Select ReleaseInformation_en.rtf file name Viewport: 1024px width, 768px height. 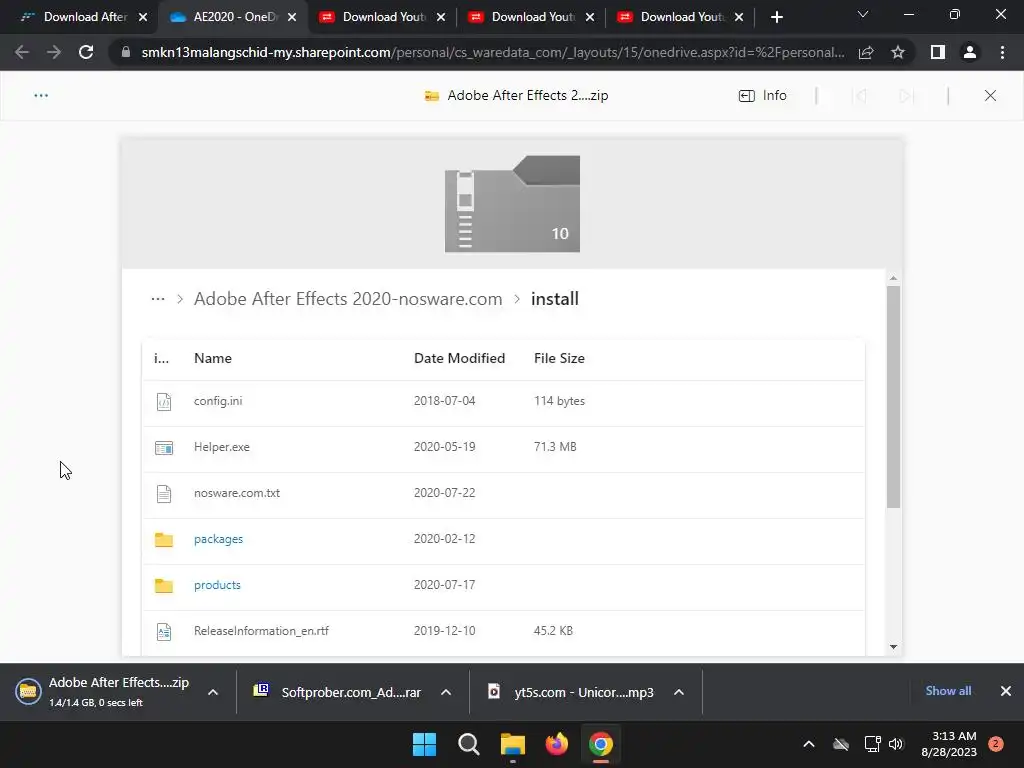coord(261,631)
